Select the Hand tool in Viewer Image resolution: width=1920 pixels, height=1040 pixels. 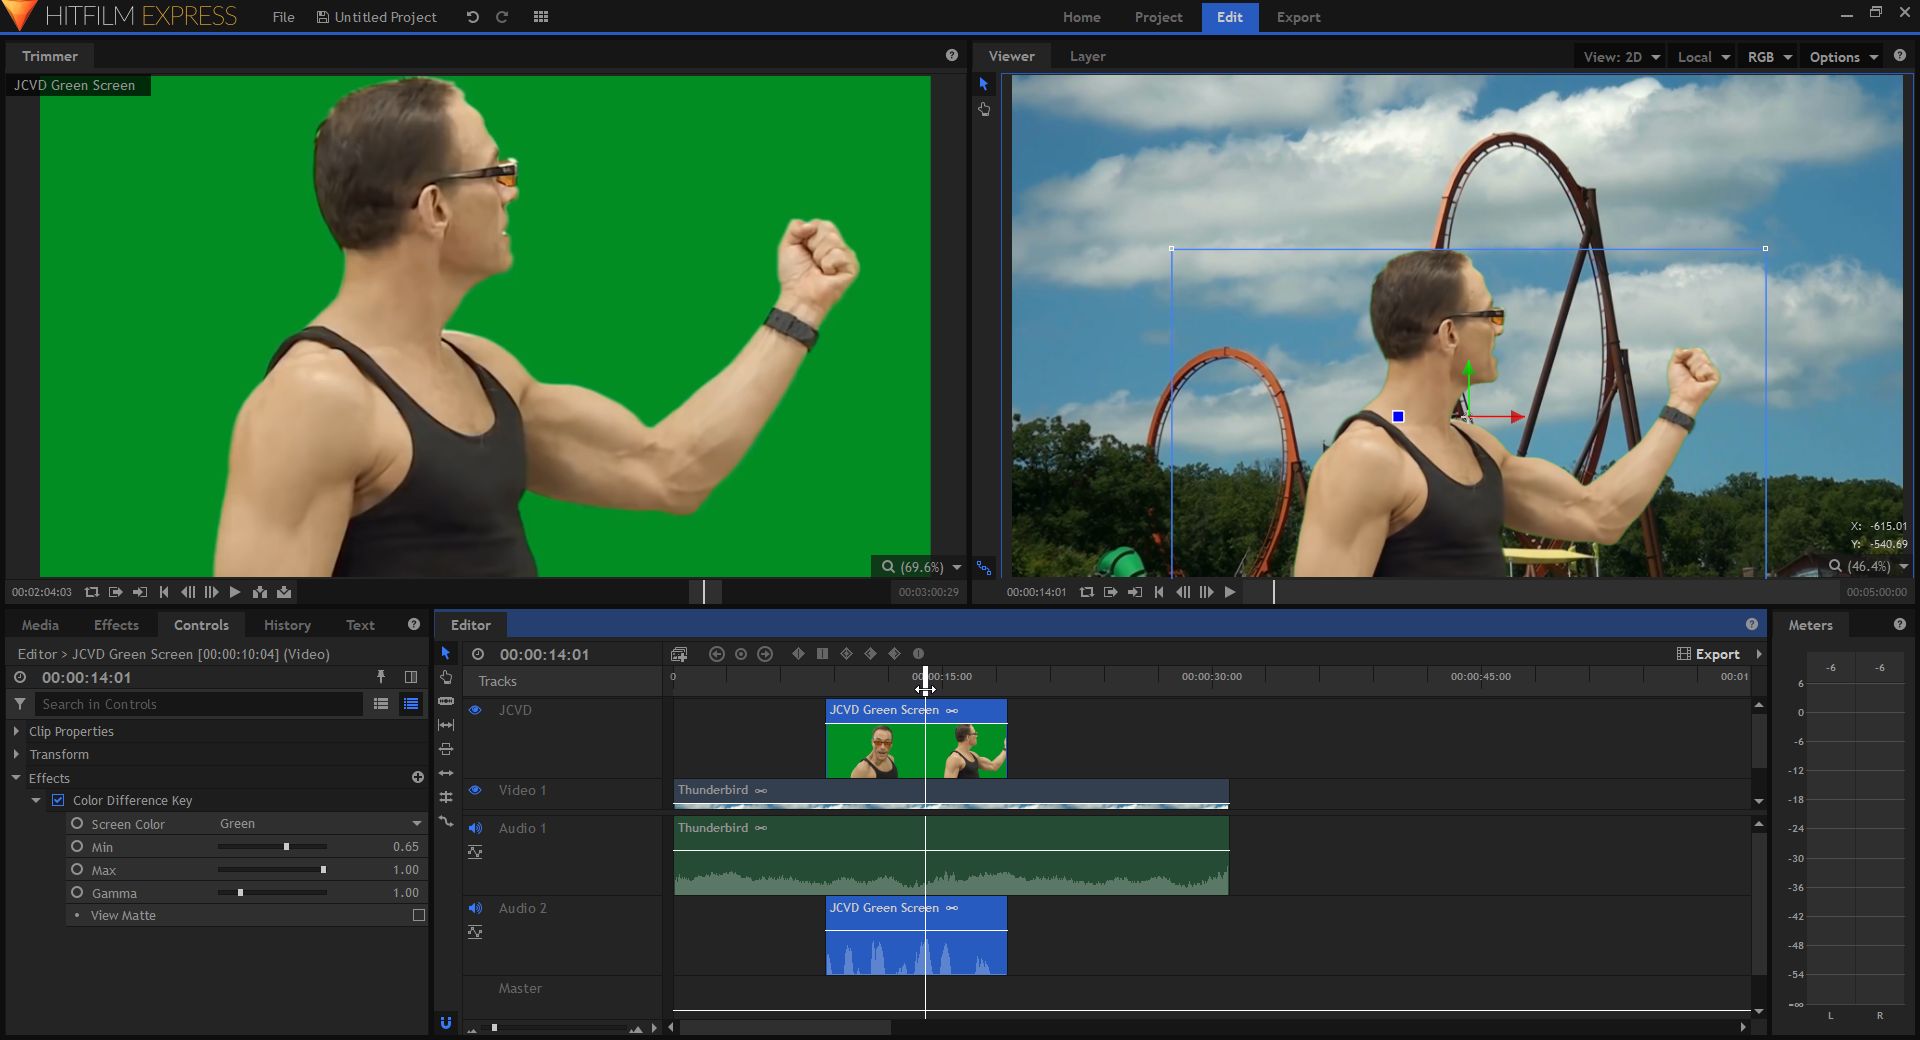(984, 109)
